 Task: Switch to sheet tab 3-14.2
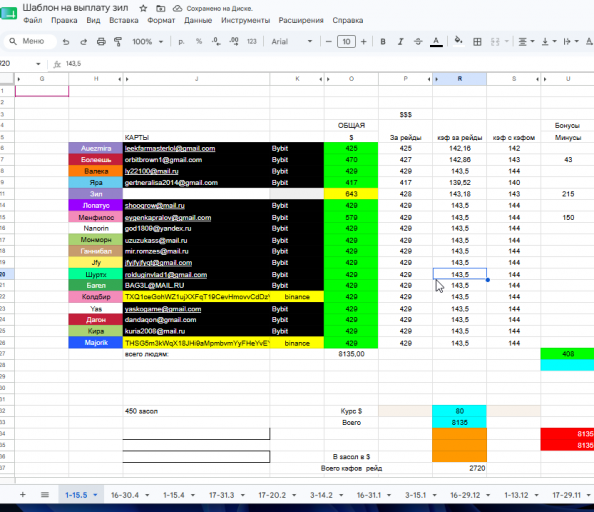pyautogui.click(x=321, y=495)
